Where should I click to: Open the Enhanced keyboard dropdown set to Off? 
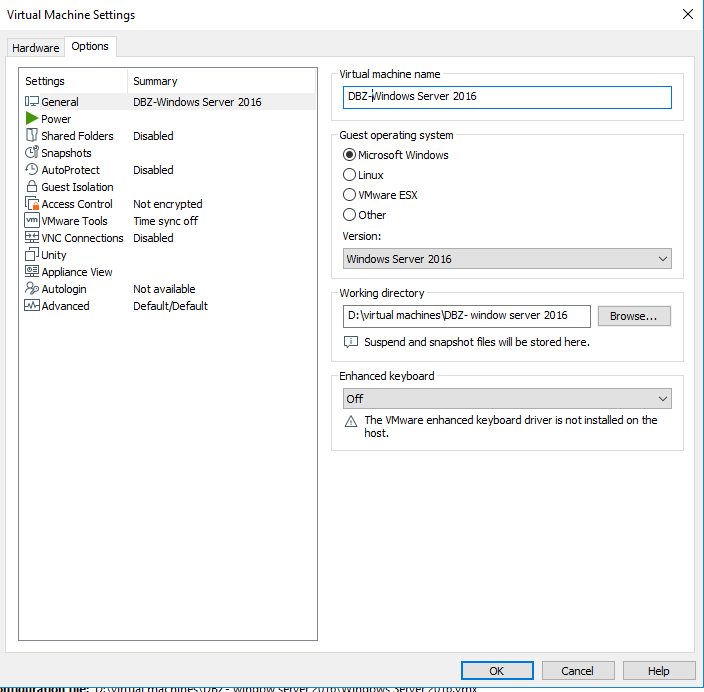click(507, 399)
